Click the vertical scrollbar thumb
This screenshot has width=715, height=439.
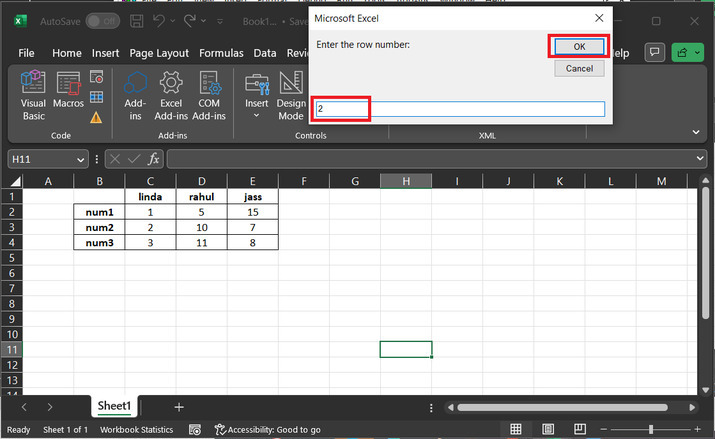point(705,253)
